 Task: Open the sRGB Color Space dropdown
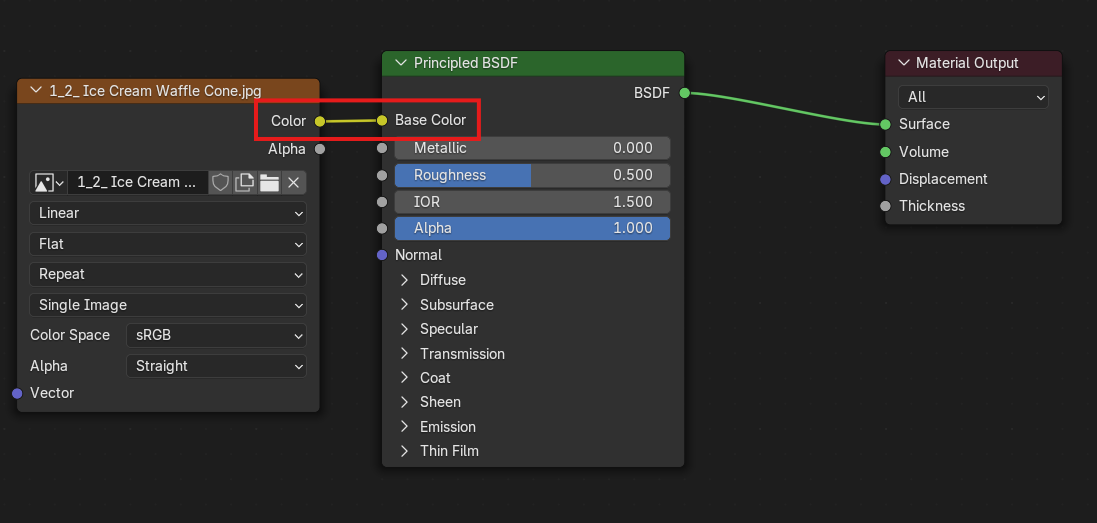coord(216,335)
